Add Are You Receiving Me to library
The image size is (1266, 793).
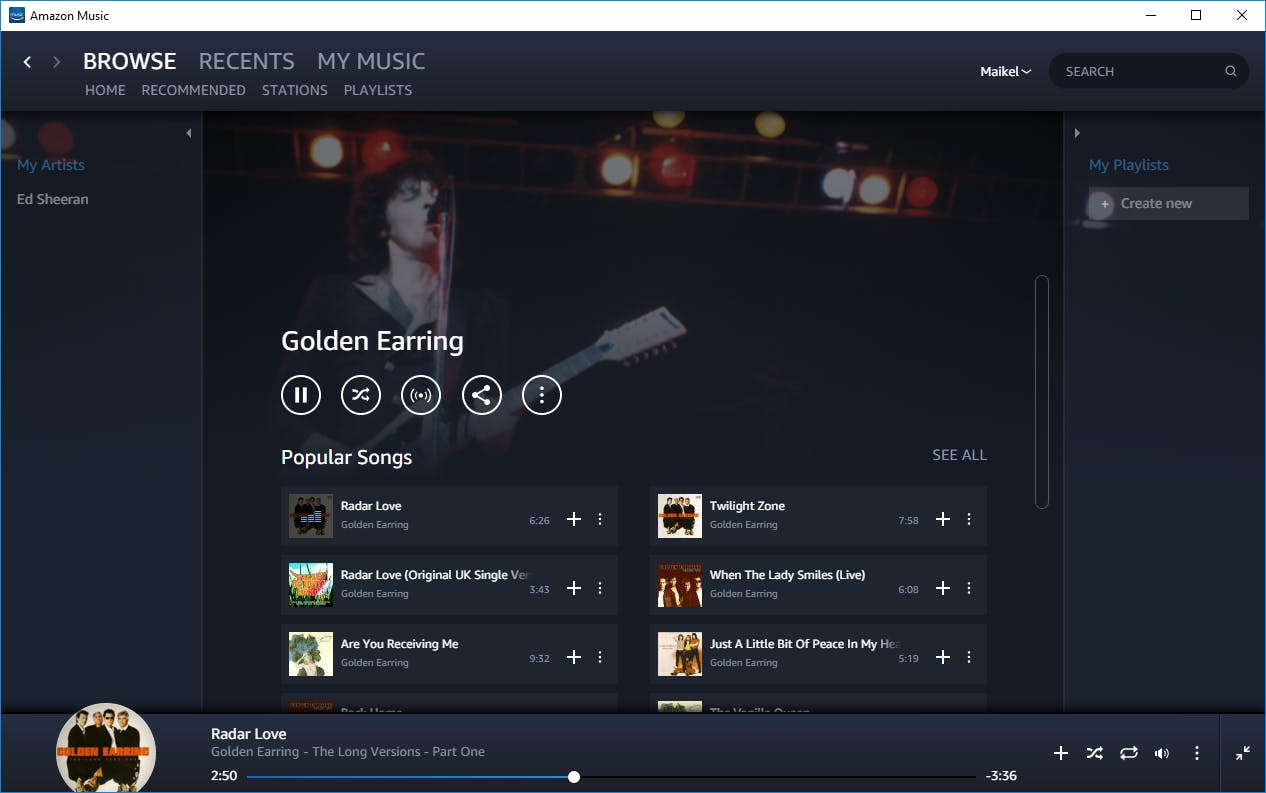point(574,657)
